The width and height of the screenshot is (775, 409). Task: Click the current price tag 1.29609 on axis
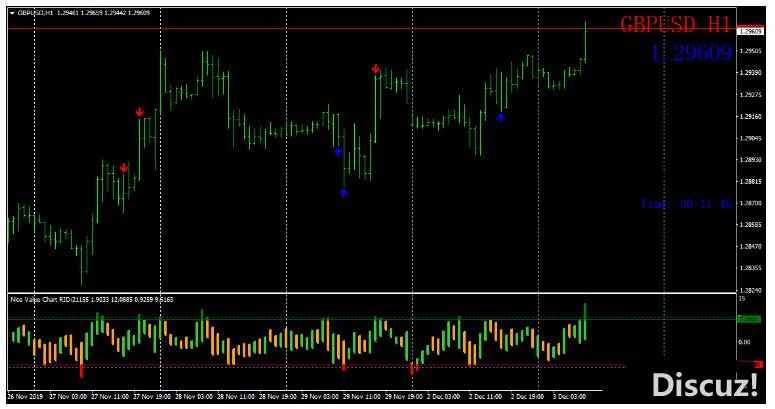click(750, 31)
